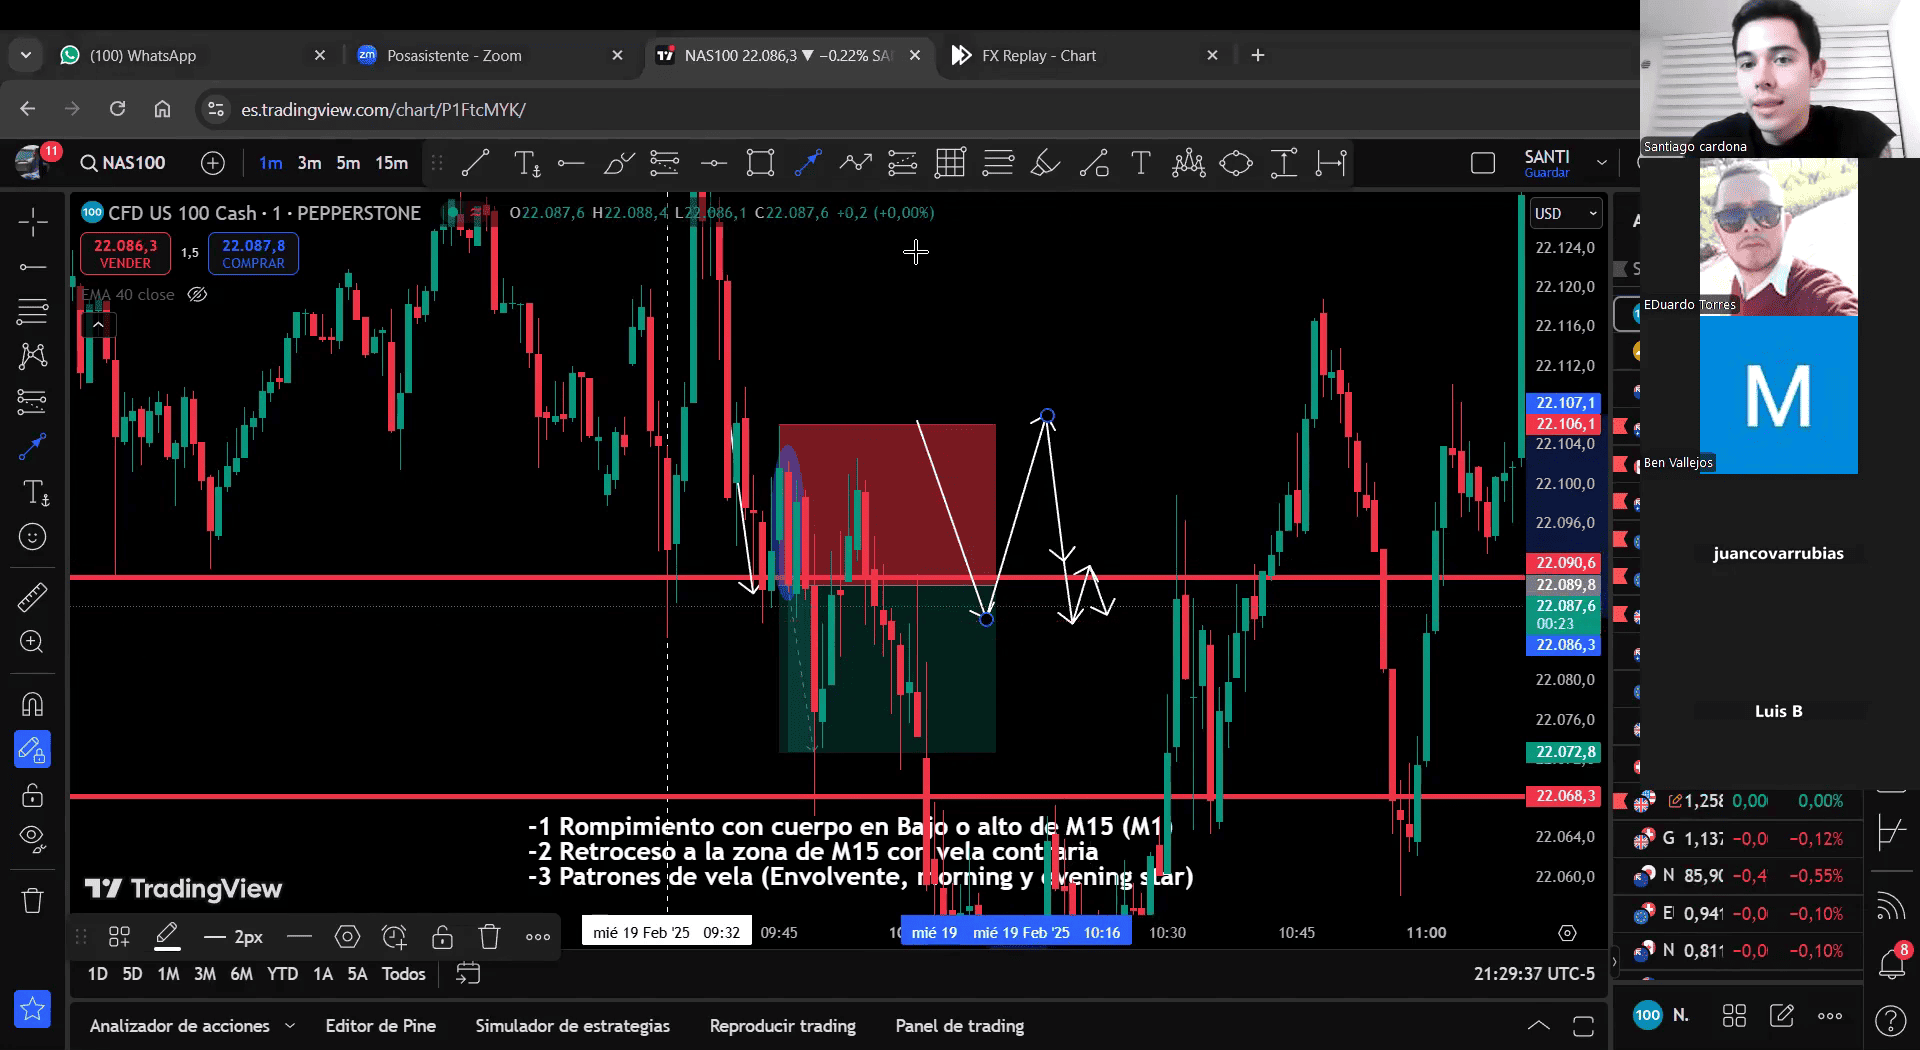Viewport: 1920px width, 1050px height.
Task: Select the plain T text tool in top toolbar
Action: [1140, 163]
